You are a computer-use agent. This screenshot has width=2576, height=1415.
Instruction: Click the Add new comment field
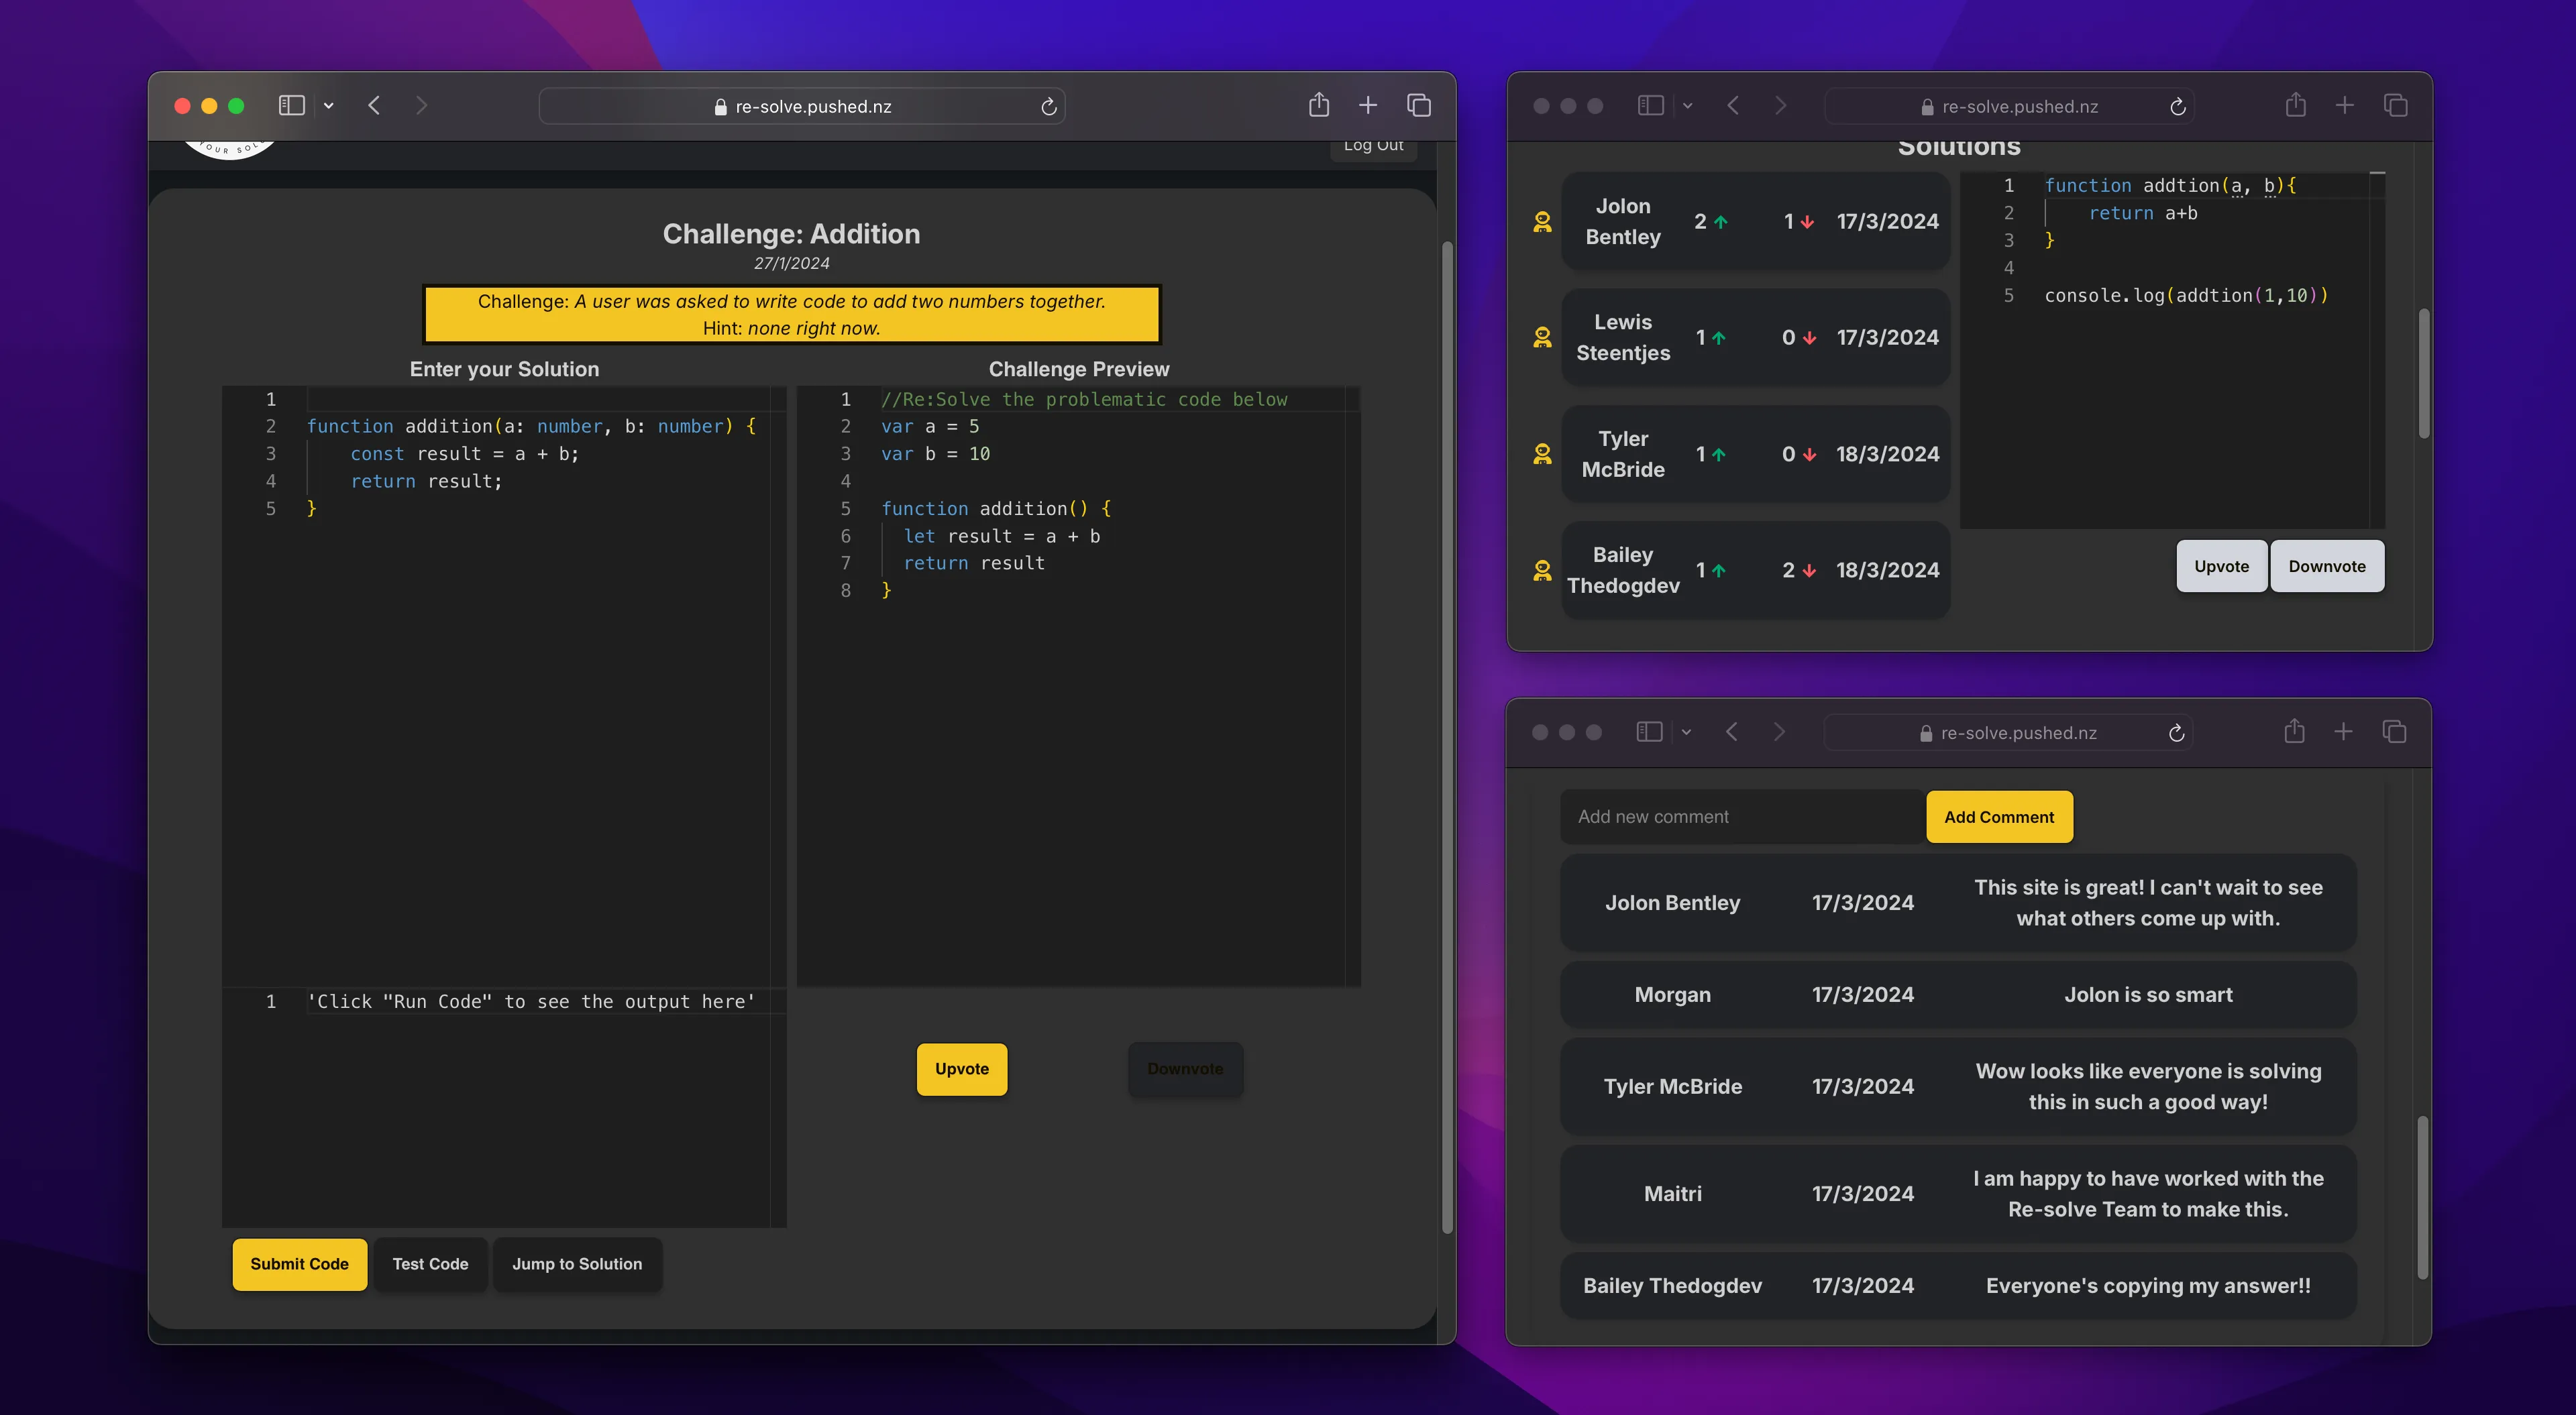pyautogui.click(x=1742, y=817)
